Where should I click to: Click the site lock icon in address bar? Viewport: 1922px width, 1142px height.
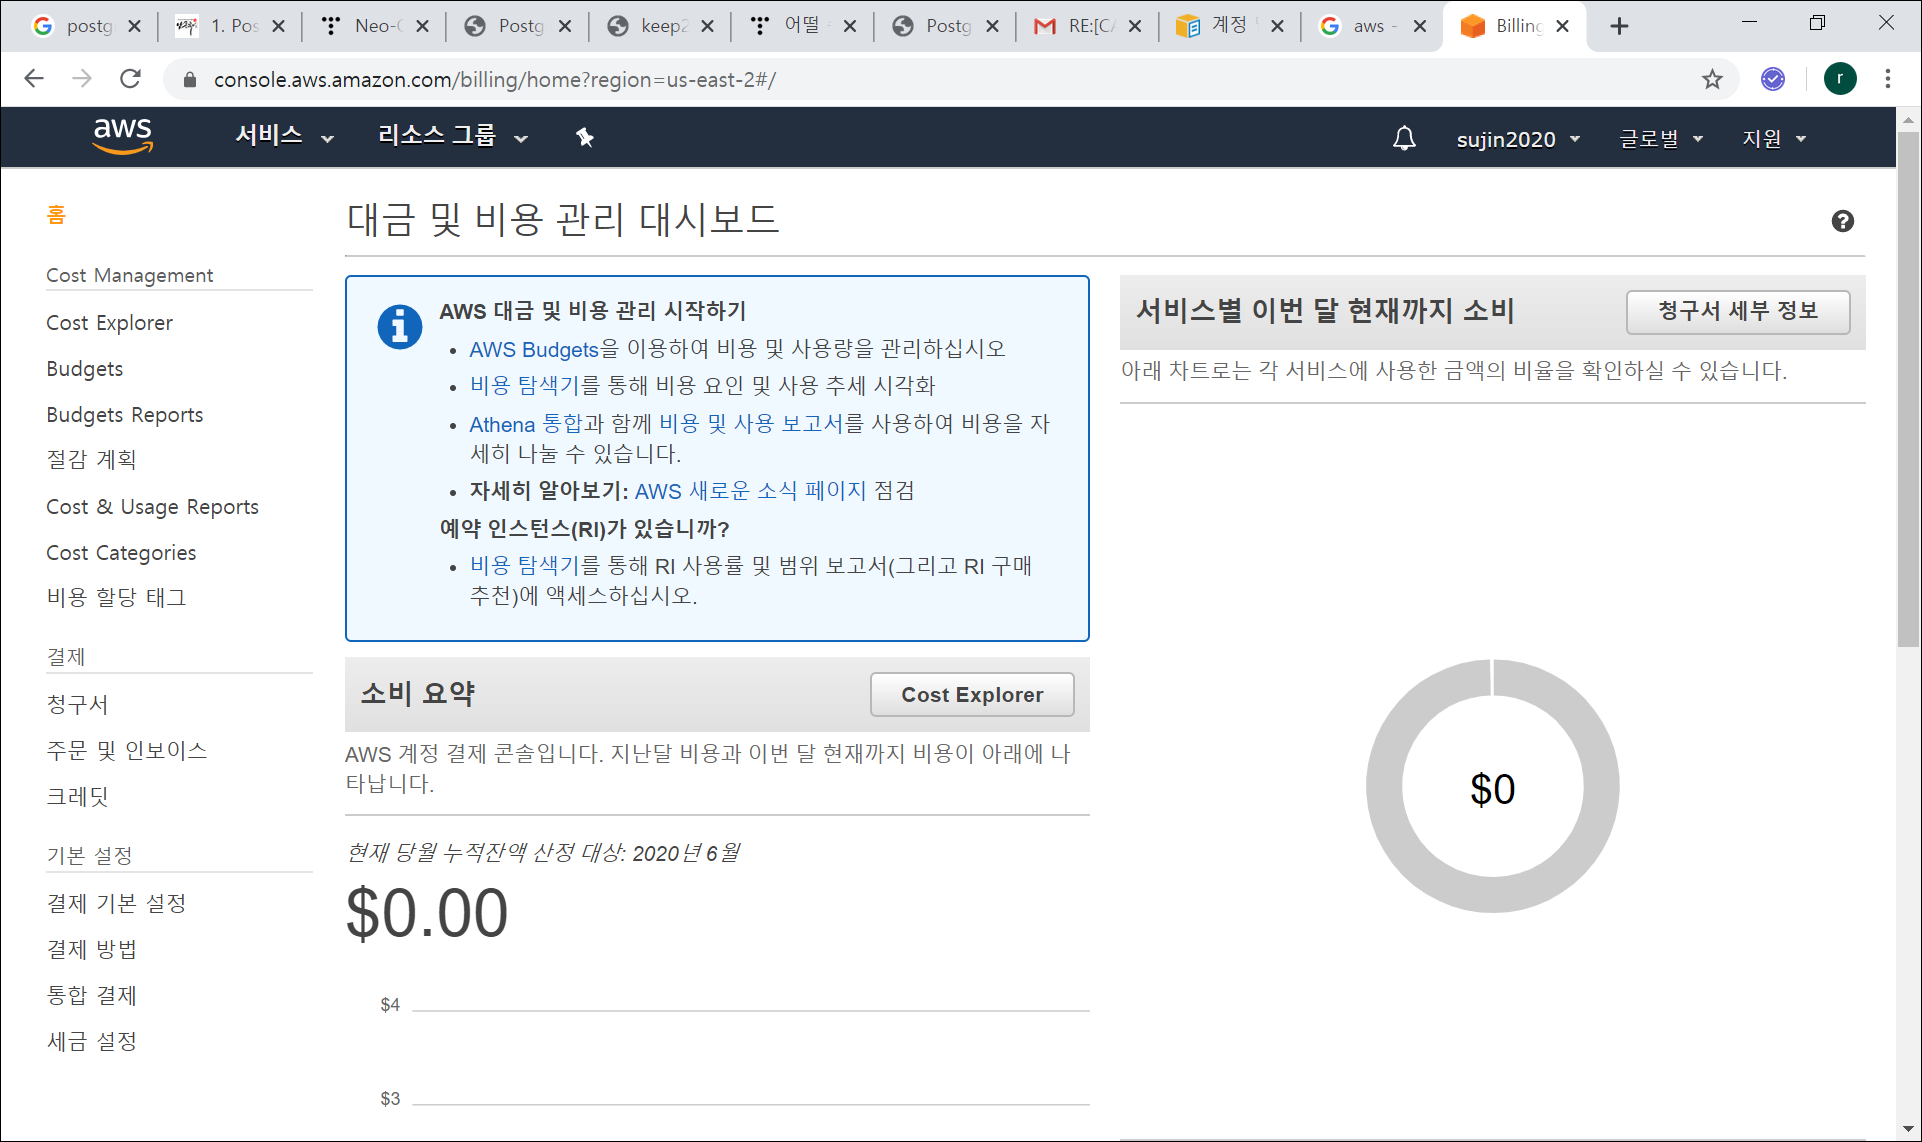[x=189, y=80]
